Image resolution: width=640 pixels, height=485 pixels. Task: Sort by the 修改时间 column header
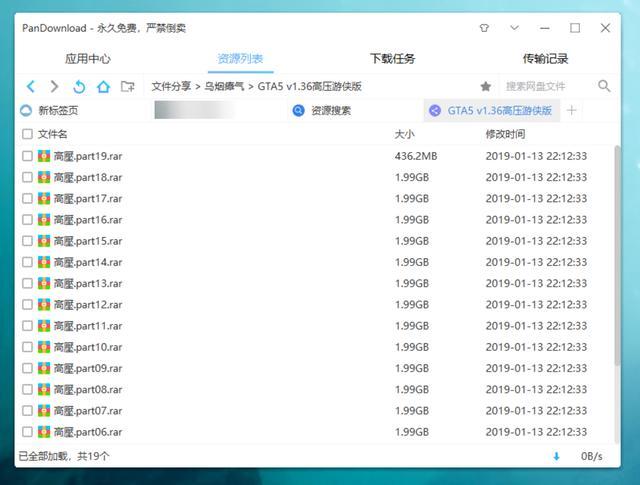[x=505, y=134]
